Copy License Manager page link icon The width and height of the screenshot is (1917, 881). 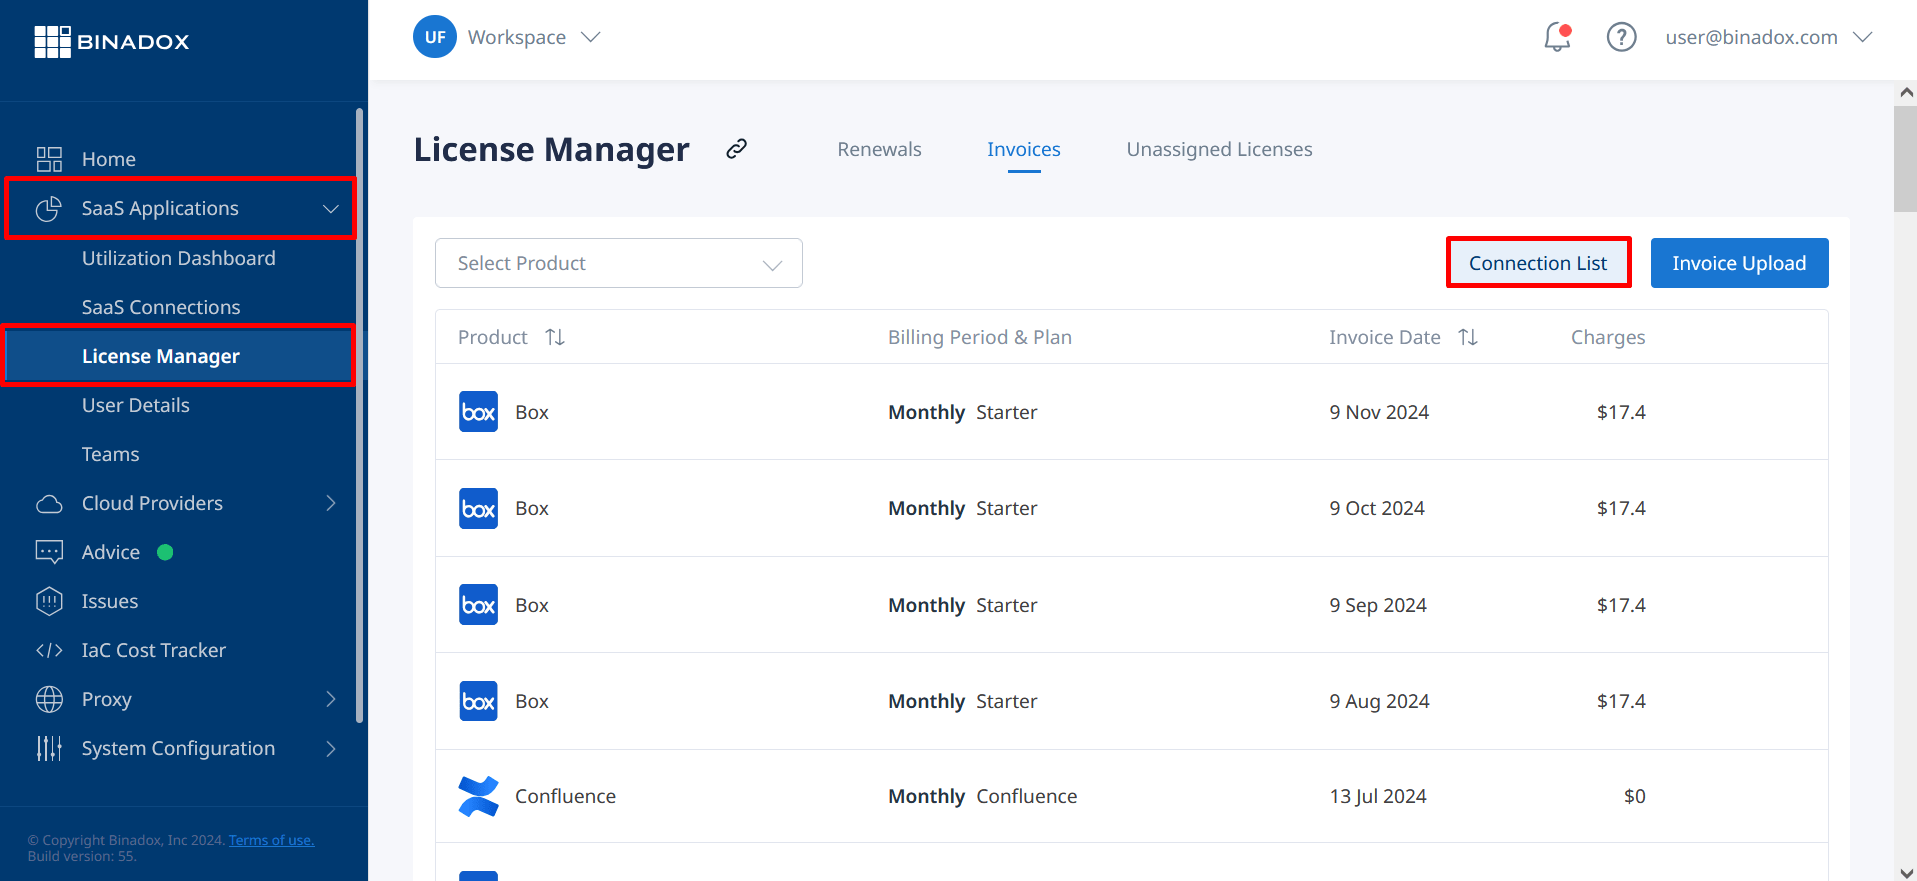click(x=737, y=149)
